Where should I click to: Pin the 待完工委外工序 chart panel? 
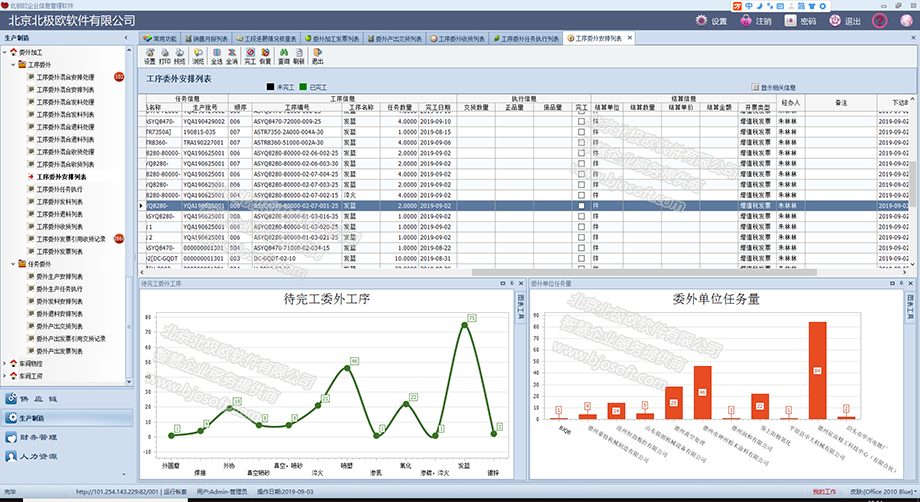512,283
